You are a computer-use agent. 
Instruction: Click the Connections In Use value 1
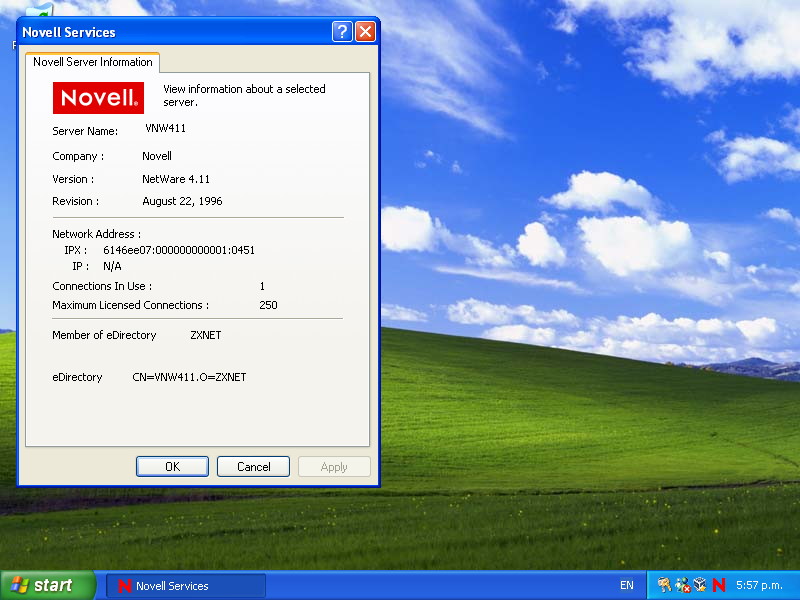[262, 286]
